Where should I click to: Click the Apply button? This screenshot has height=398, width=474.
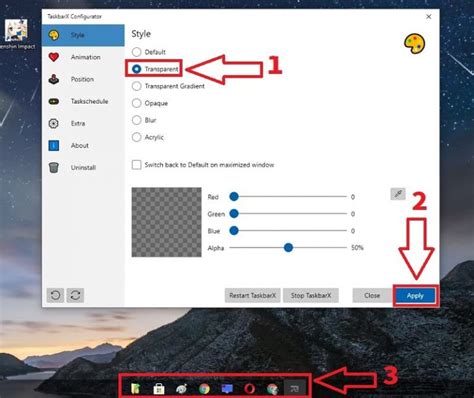click(415, 295)
